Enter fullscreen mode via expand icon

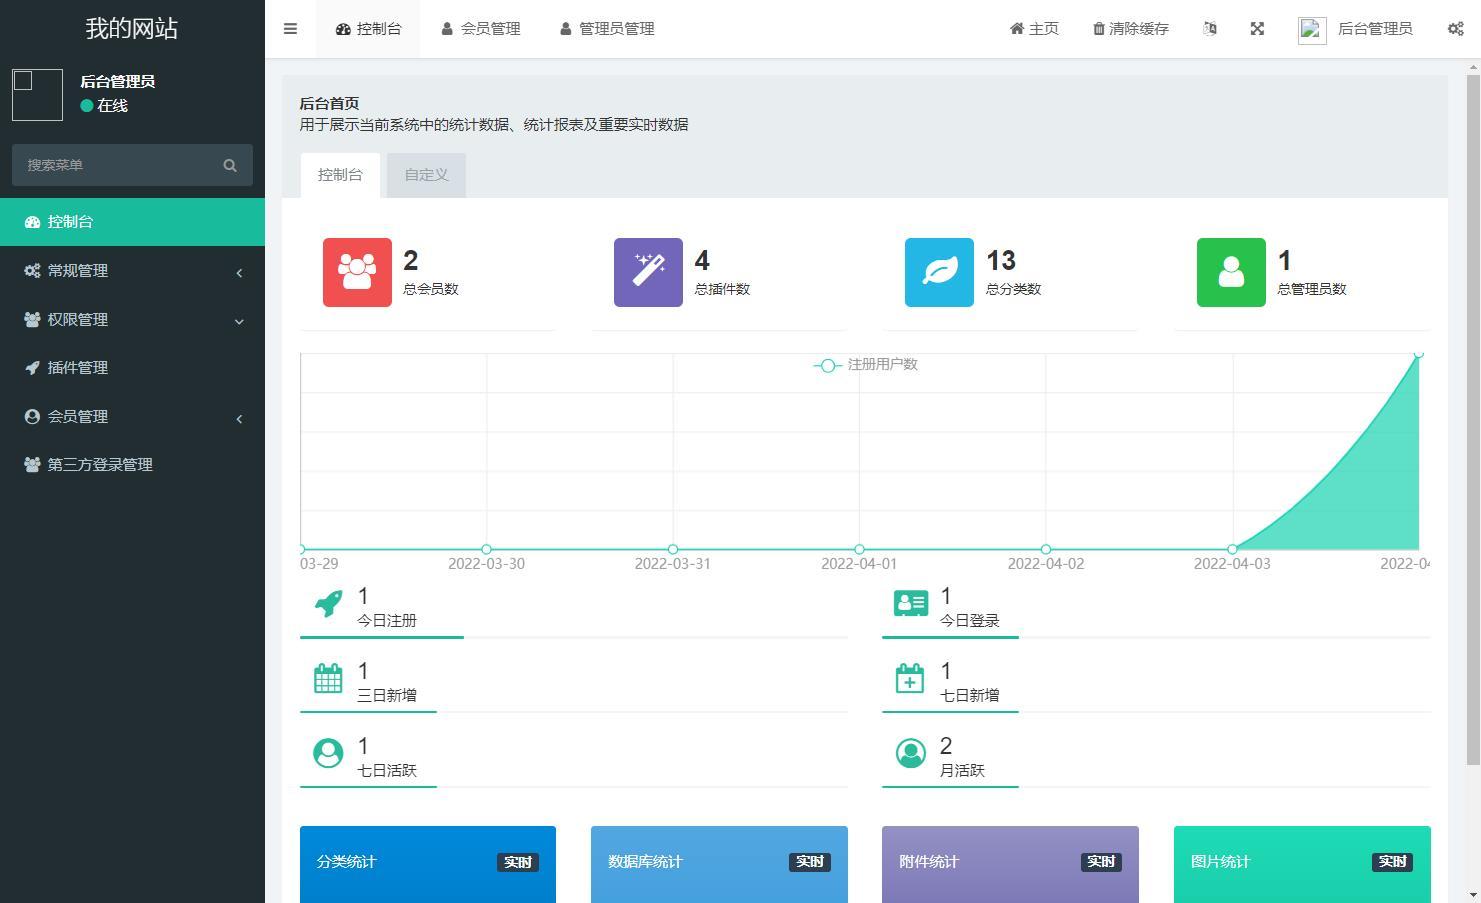coord(1257,29)
